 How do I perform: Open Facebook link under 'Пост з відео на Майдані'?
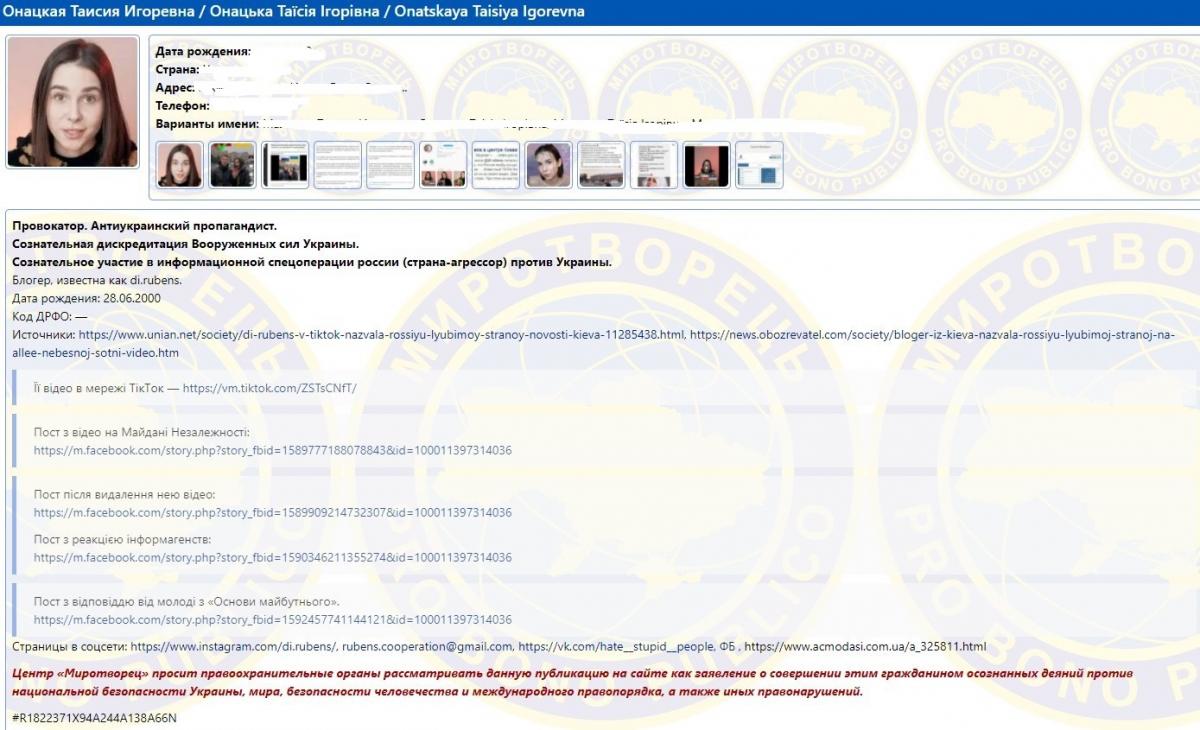coord(272,451)
